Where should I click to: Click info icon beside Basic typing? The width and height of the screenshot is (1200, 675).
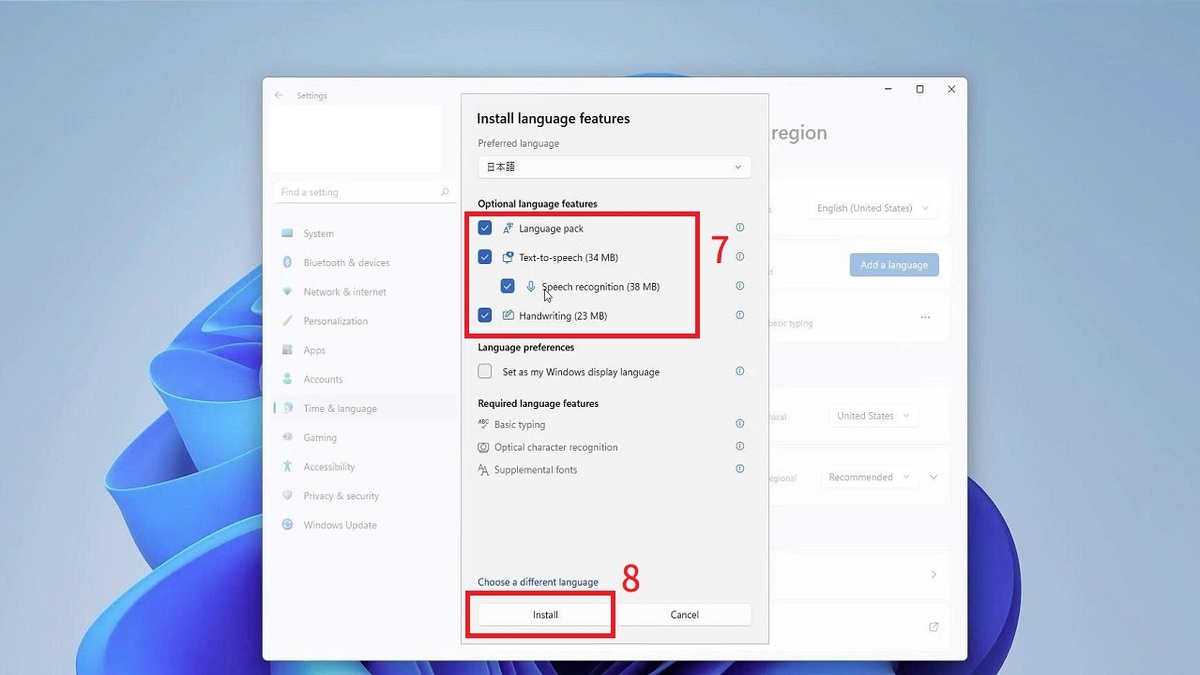740,424
